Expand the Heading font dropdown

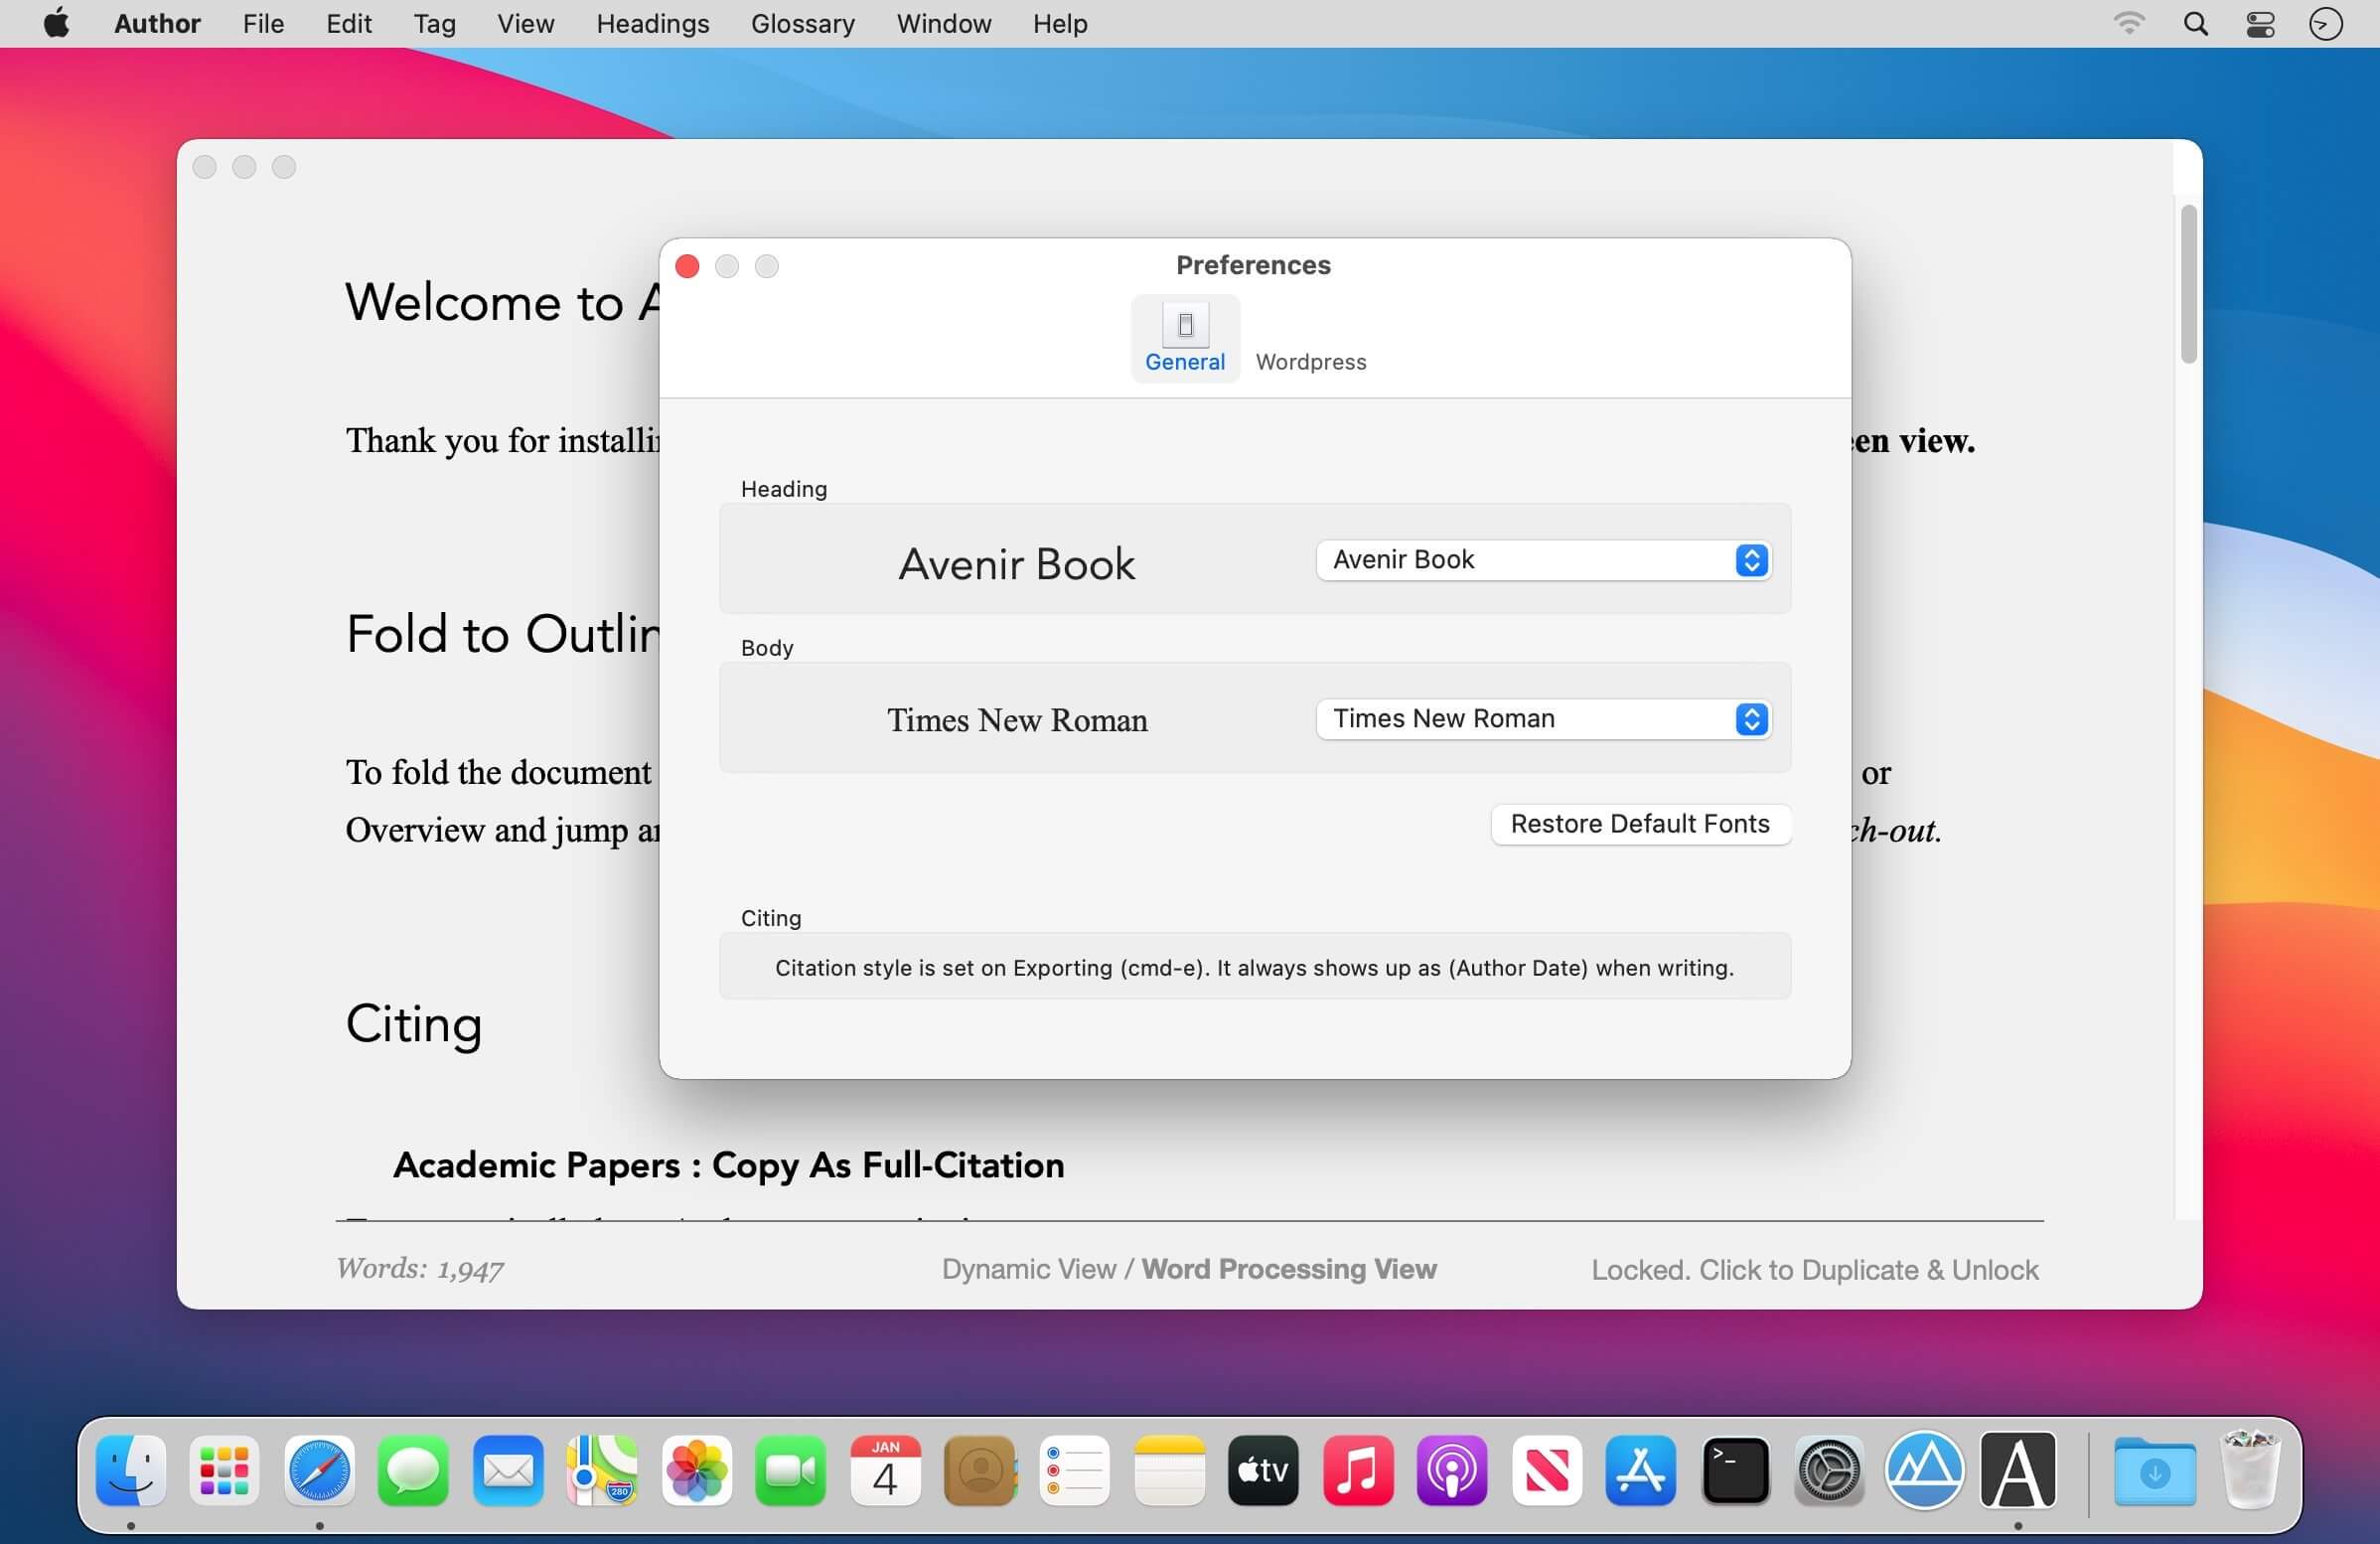pos(1543,560)
